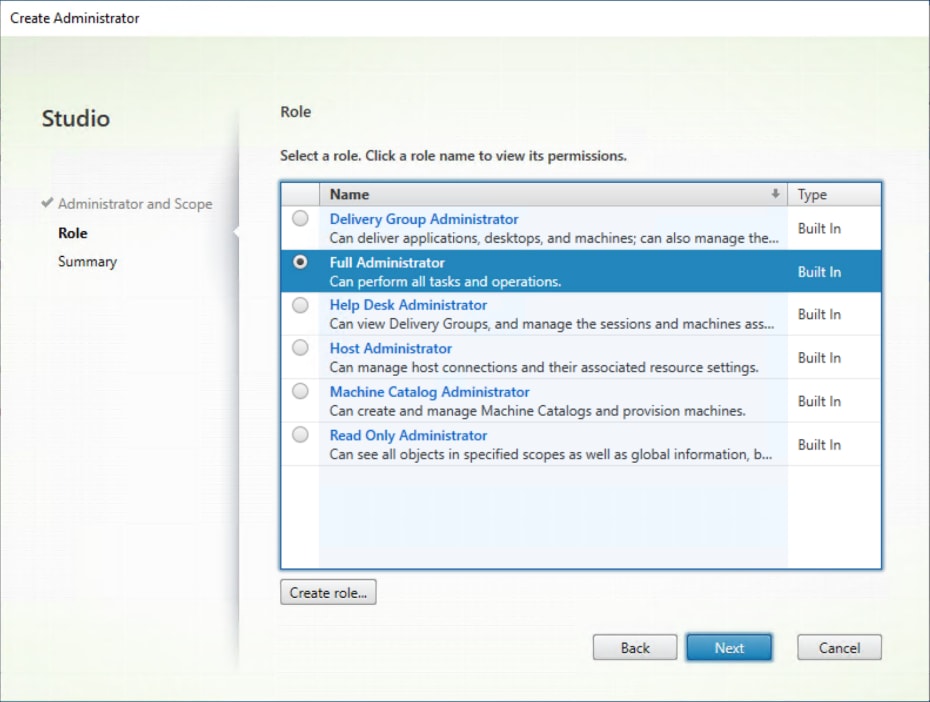Screen dimensions: 930x702
Task: Select the Delivery Group Administrator radio button
Action: [300, 218]
